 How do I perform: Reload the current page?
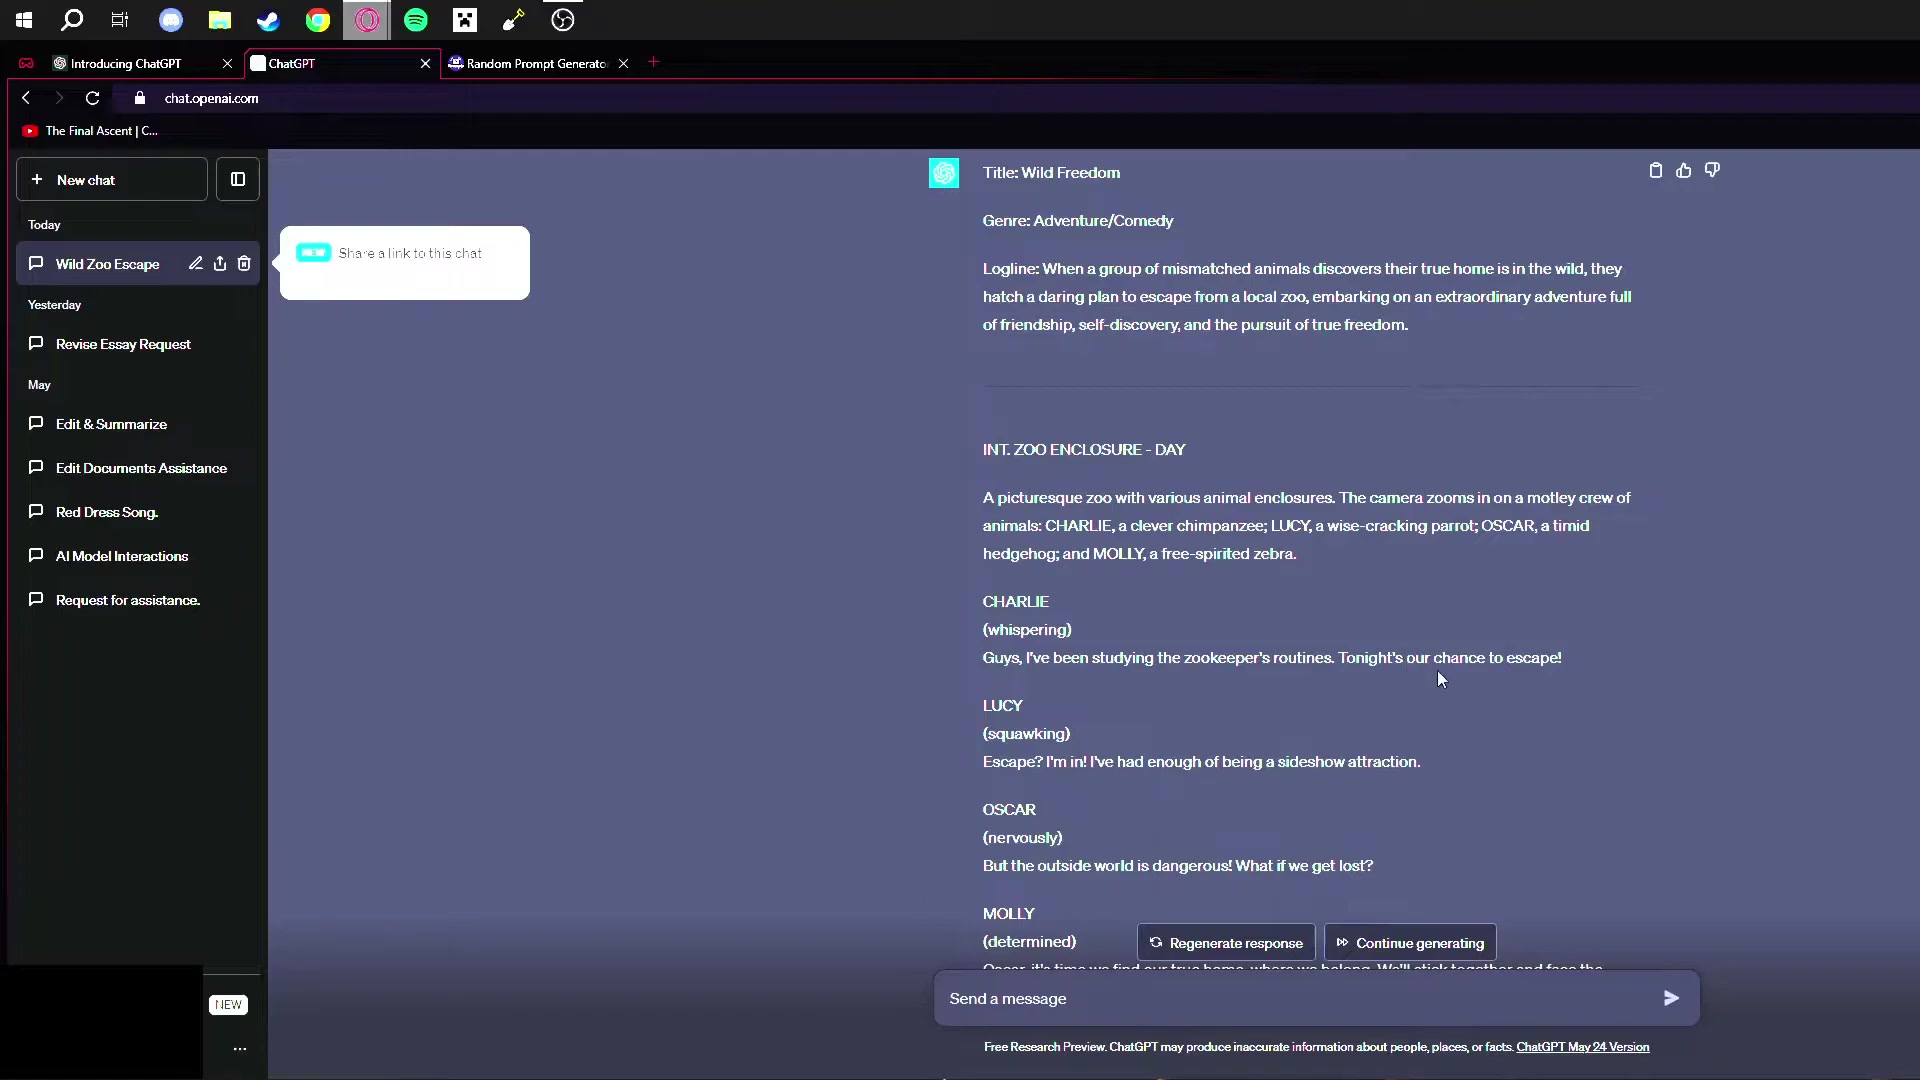click(x=92, y=98)
